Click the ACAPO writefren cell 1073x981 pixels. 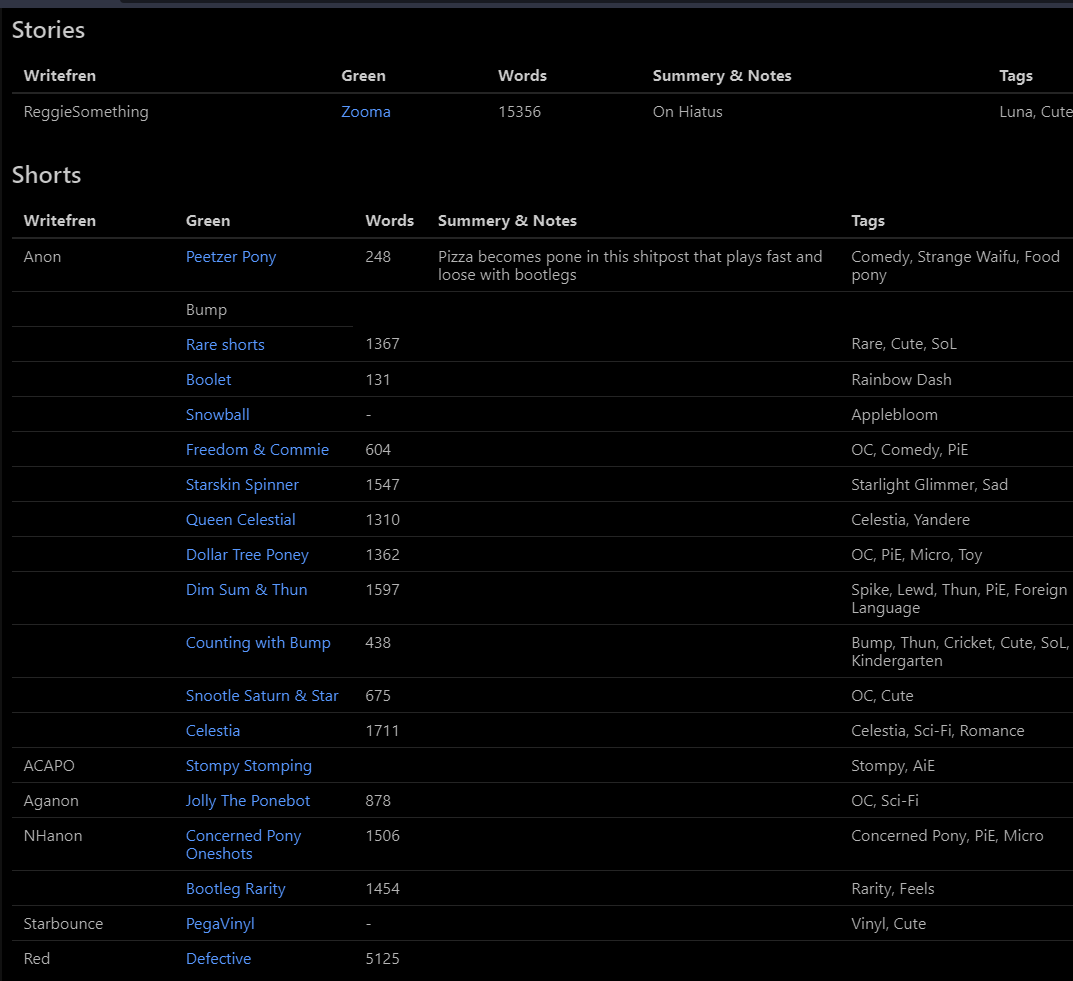pos(49,766)
